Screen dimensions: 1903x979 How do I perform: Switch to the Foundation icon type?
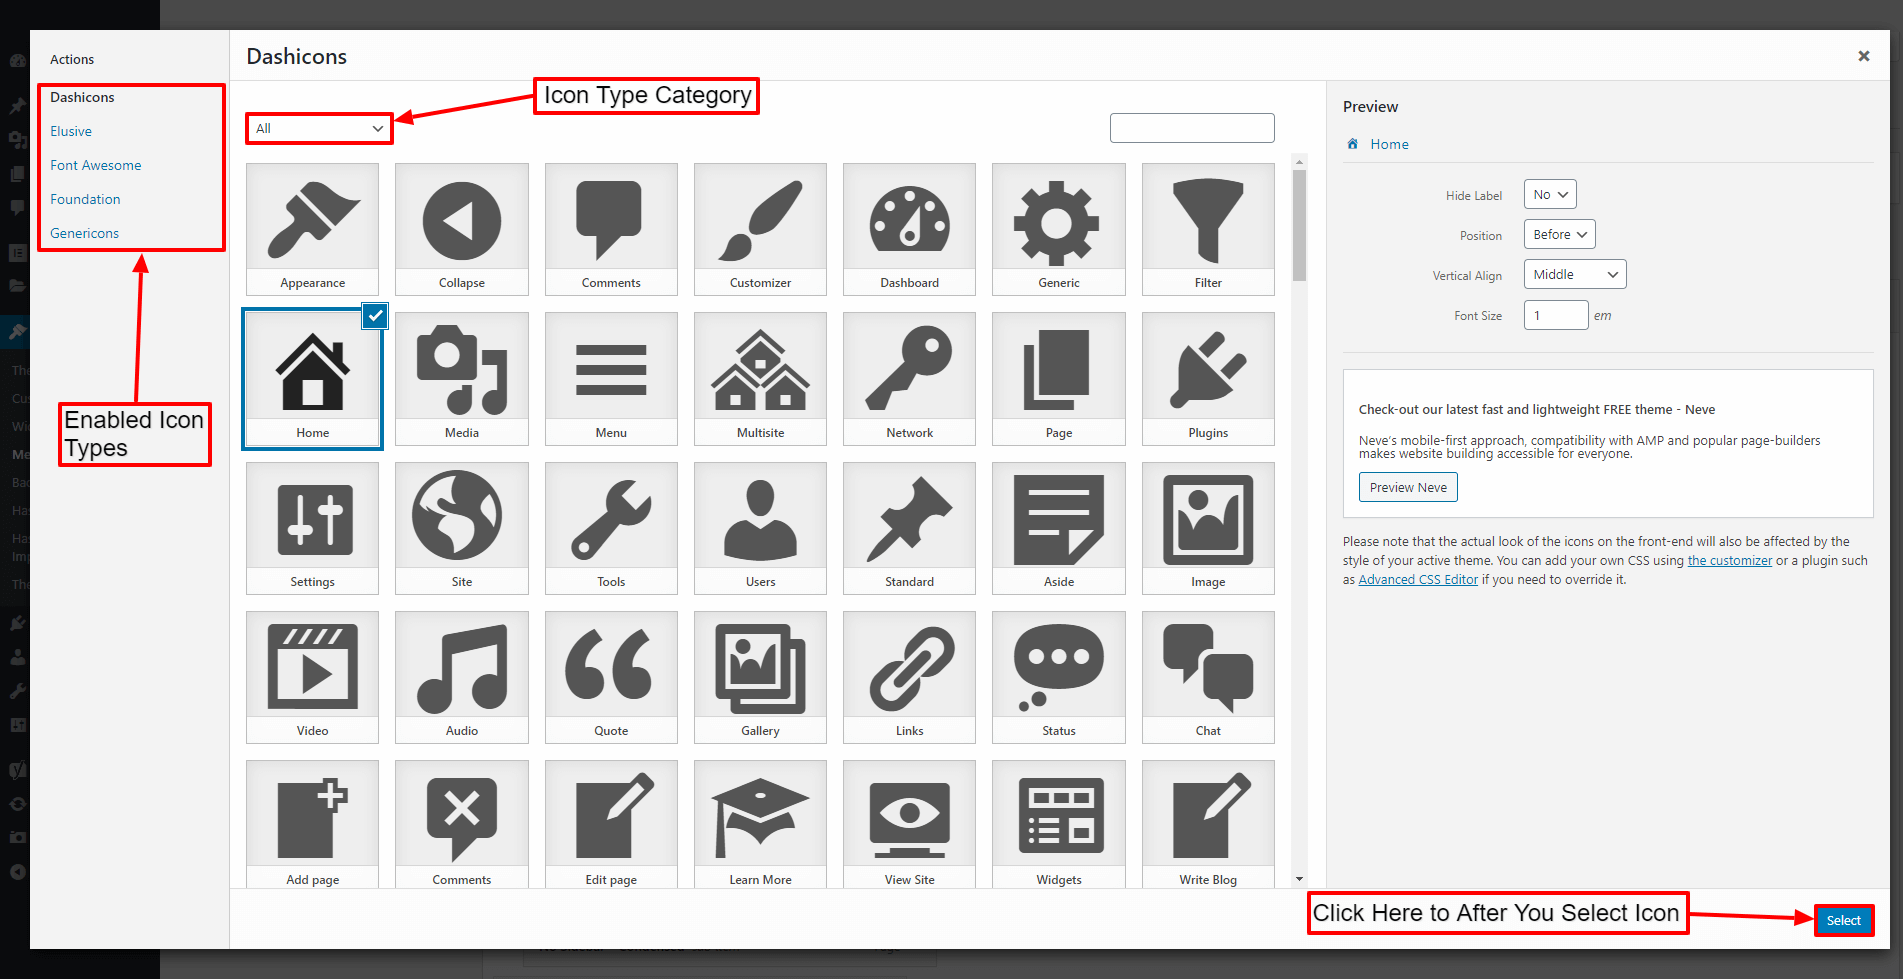[85, 199]
